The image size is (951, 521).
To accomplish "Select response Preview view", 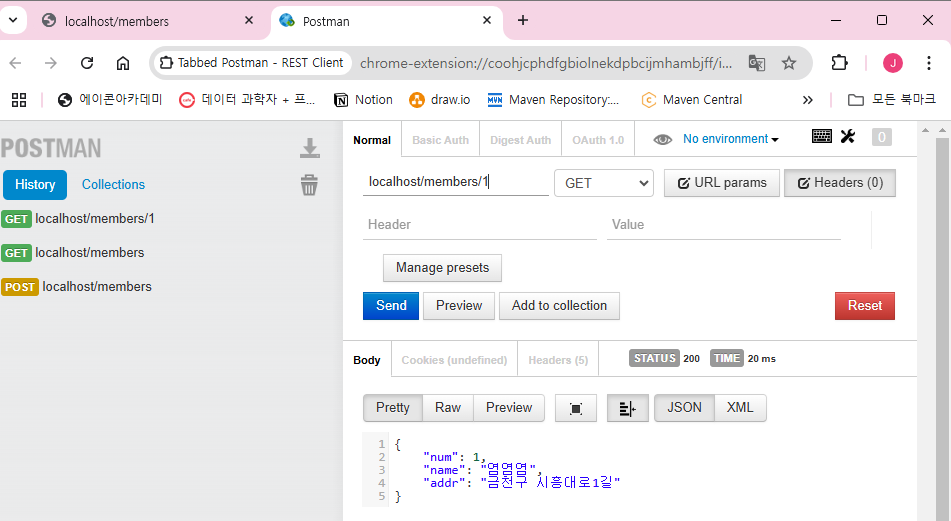I will point(509,408).
